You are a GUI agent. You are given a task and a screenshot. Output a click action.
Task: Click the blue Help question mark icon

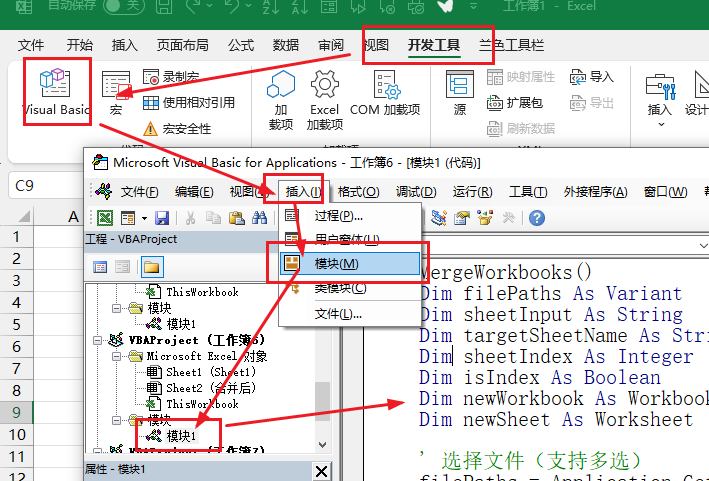[x=537, y=218]
